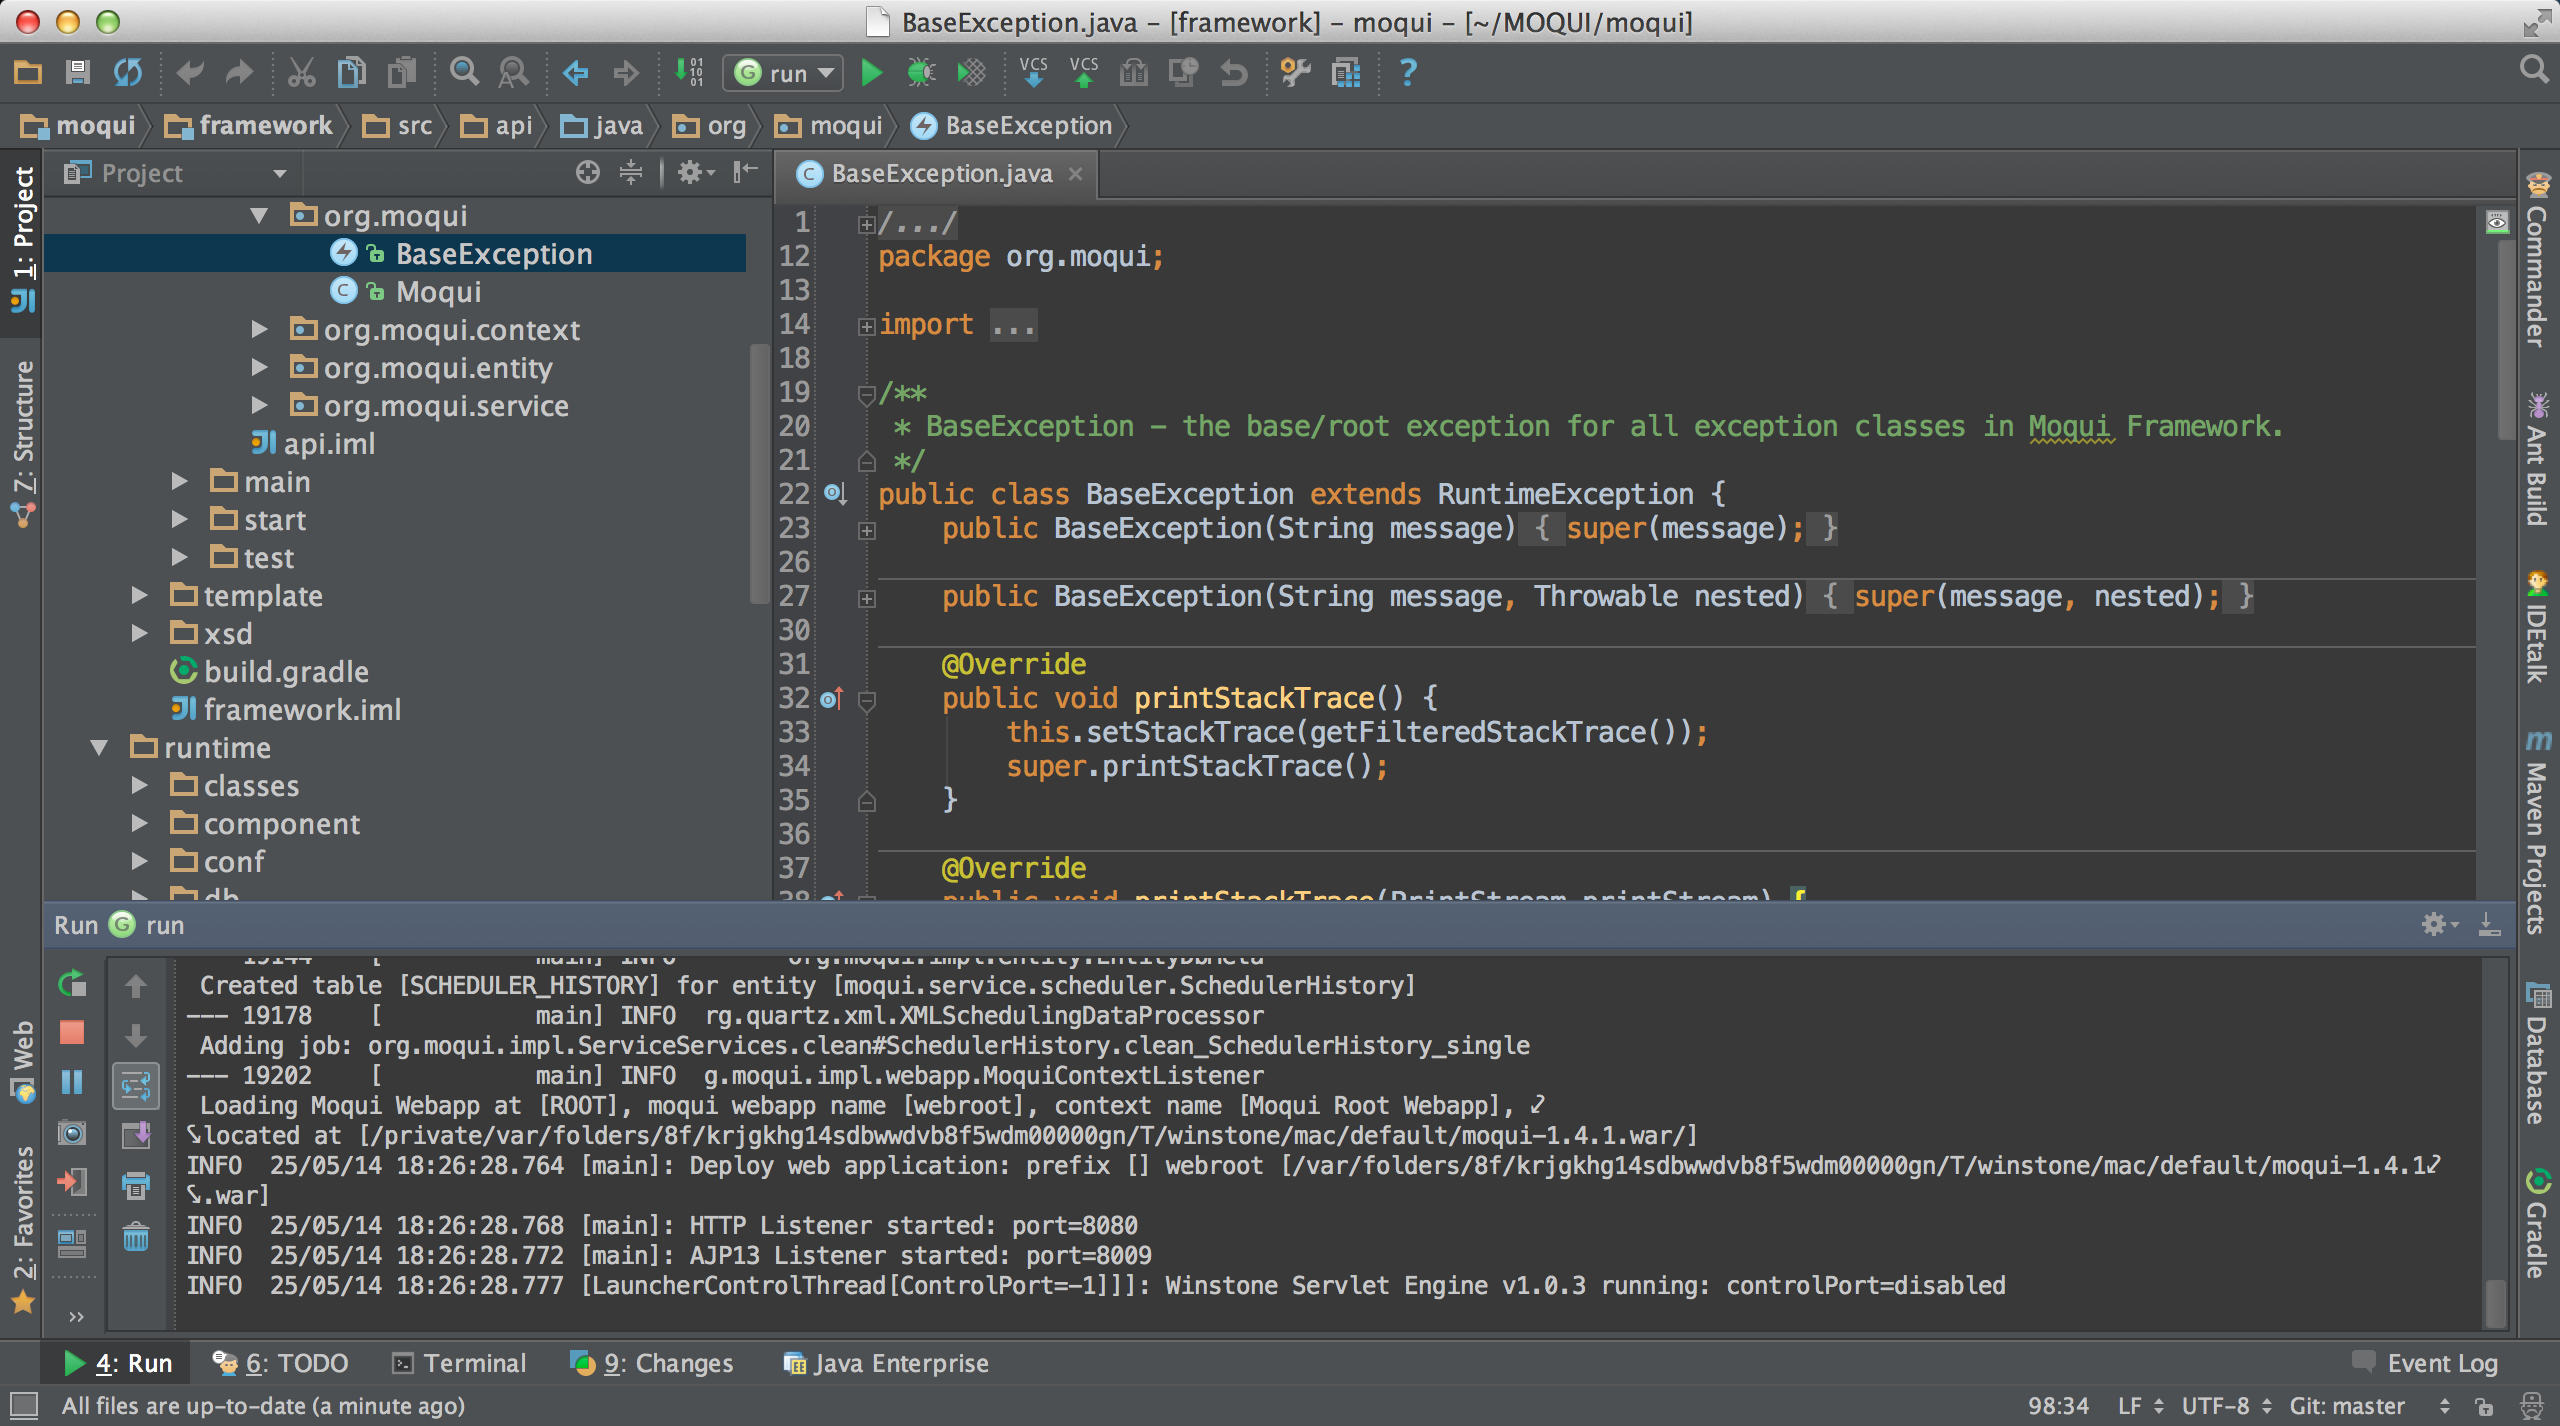
Task: Click Scroll from Source target icon
Action: point(588,173)
